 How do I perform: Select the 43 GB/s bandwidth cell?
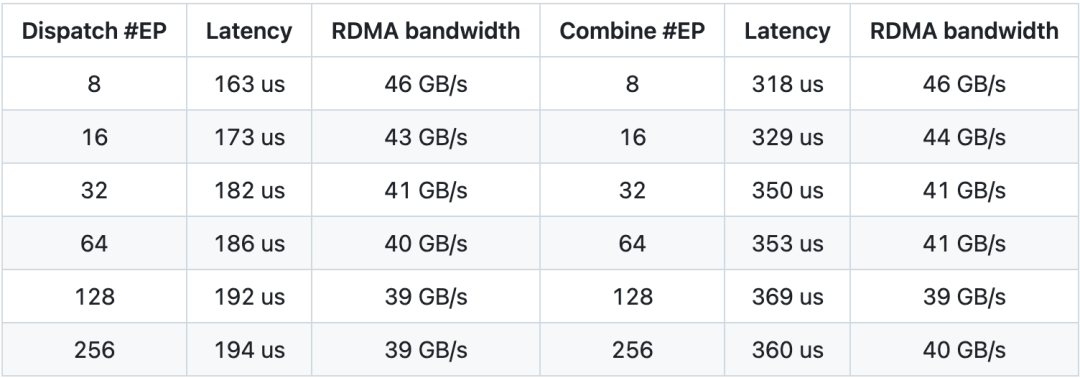pos(426,137)
